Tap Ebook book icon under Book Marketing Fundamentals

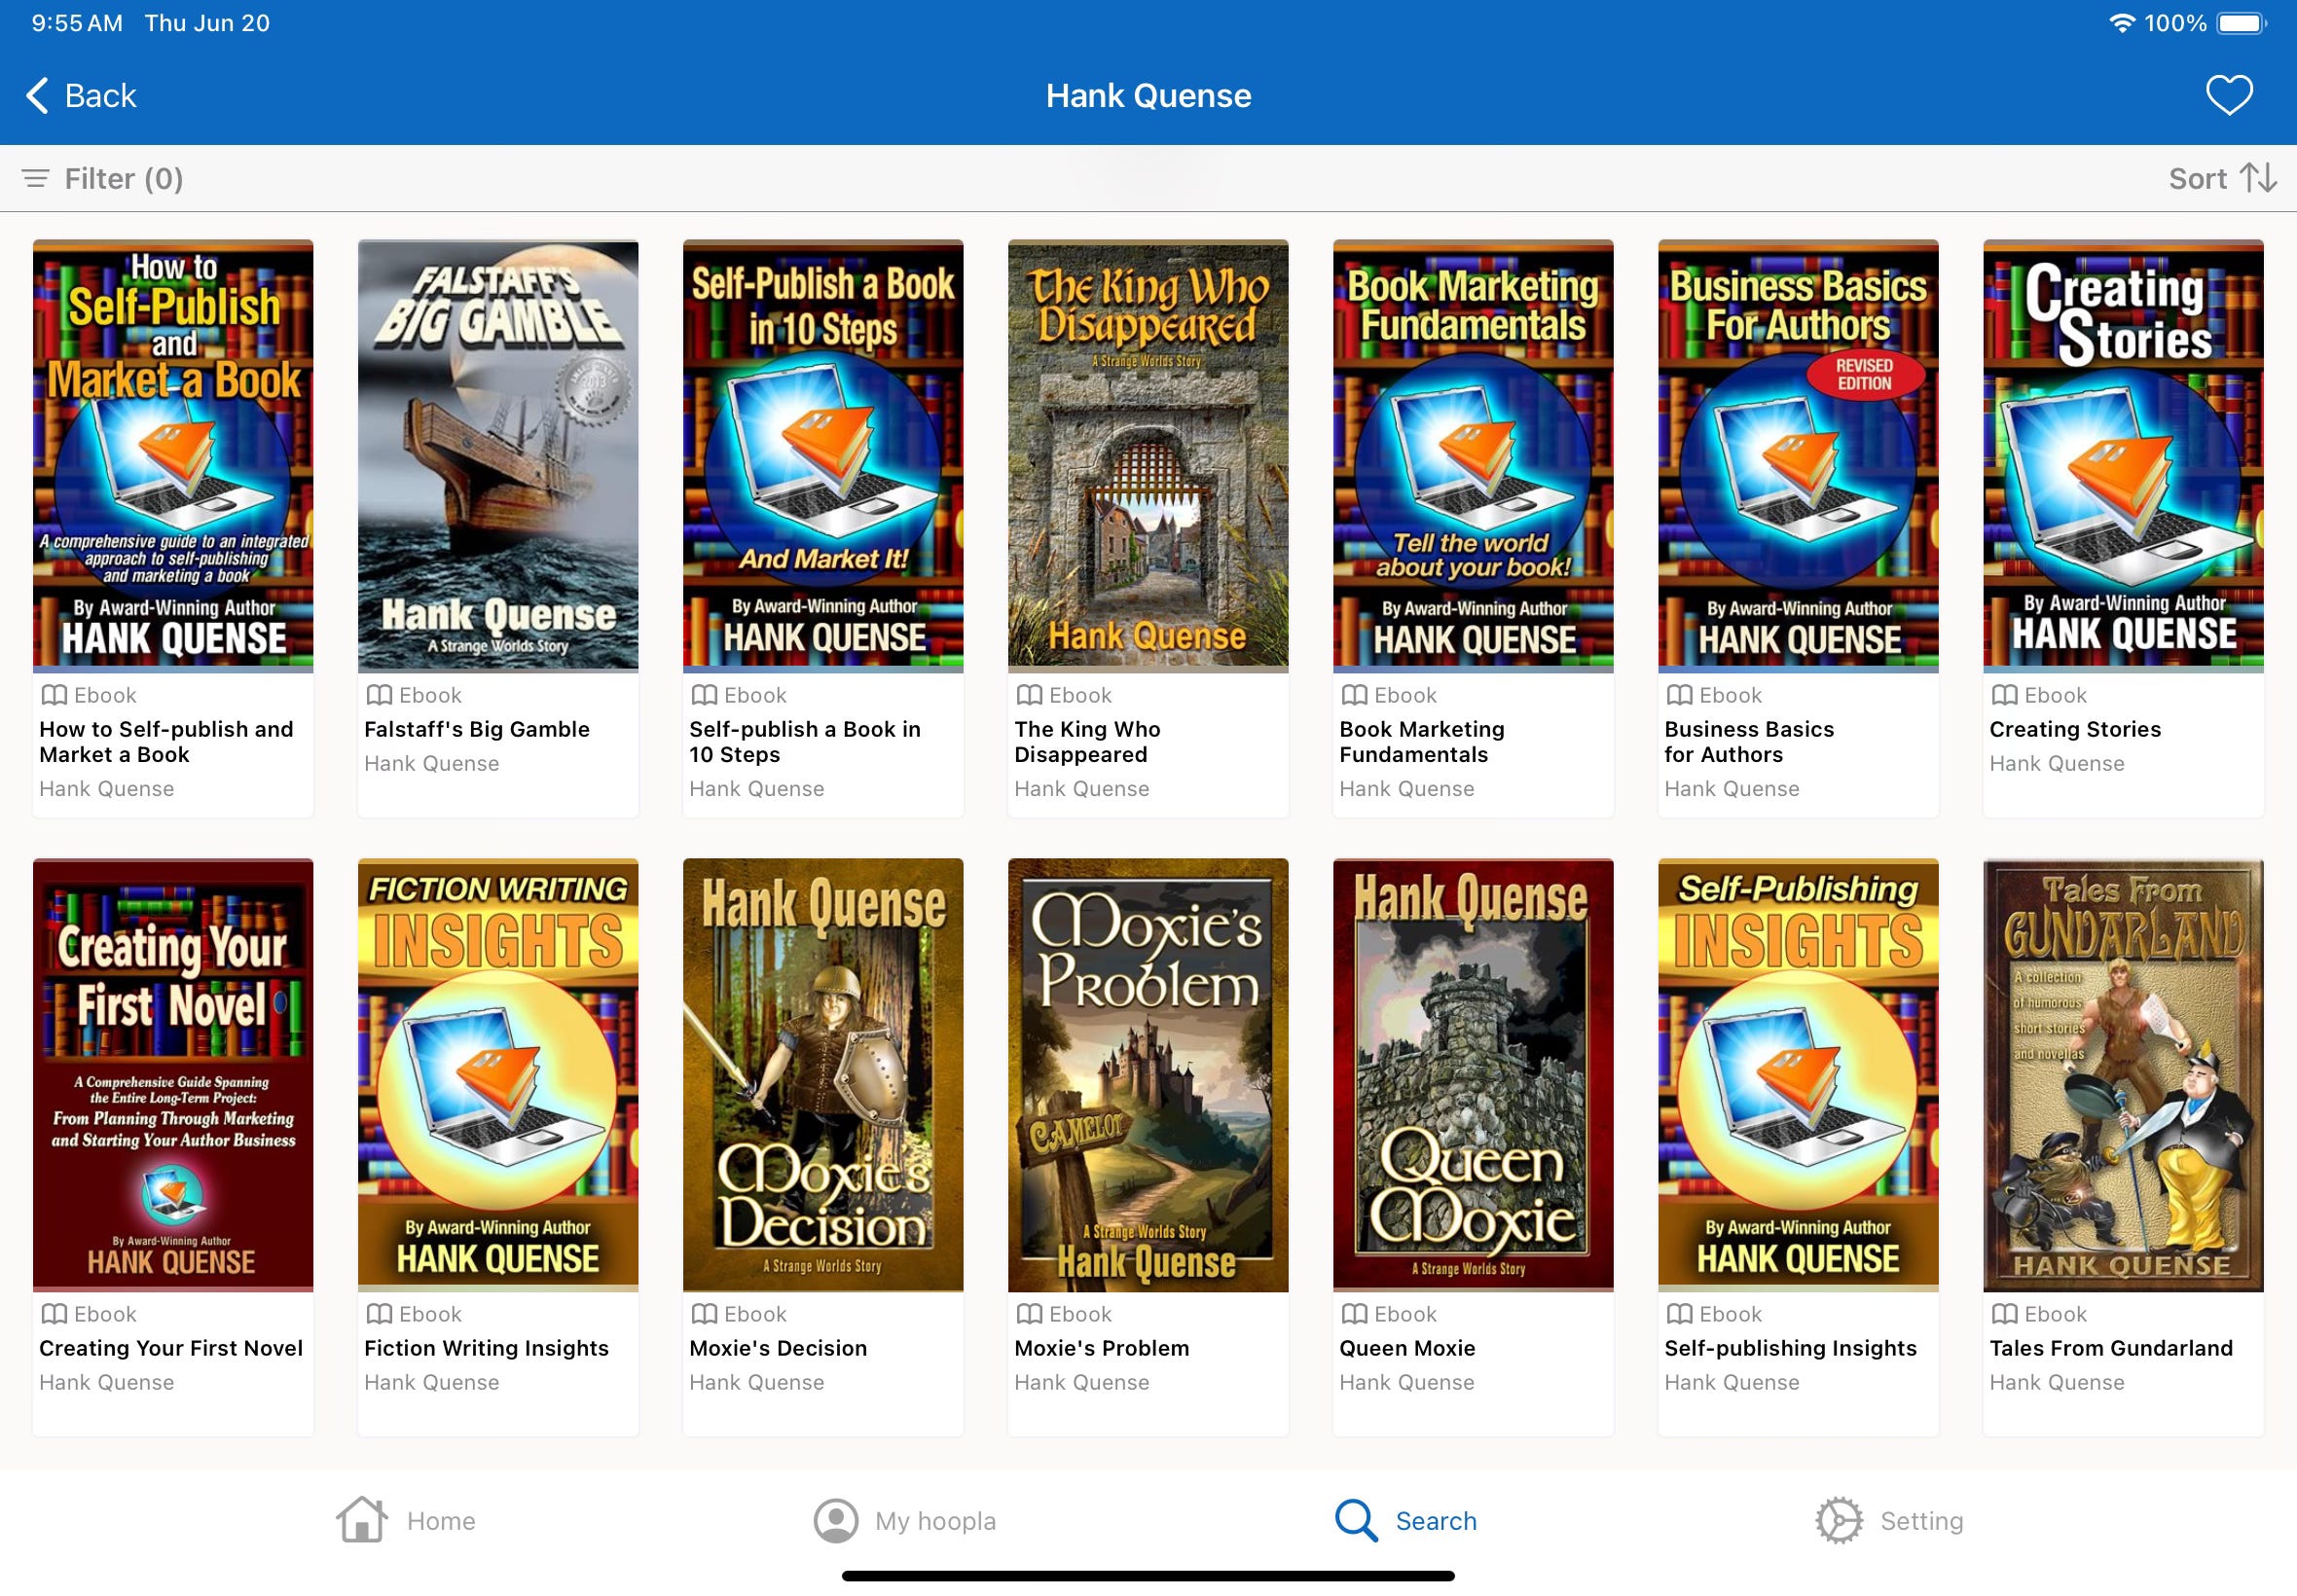click(x=1354, y=695)
